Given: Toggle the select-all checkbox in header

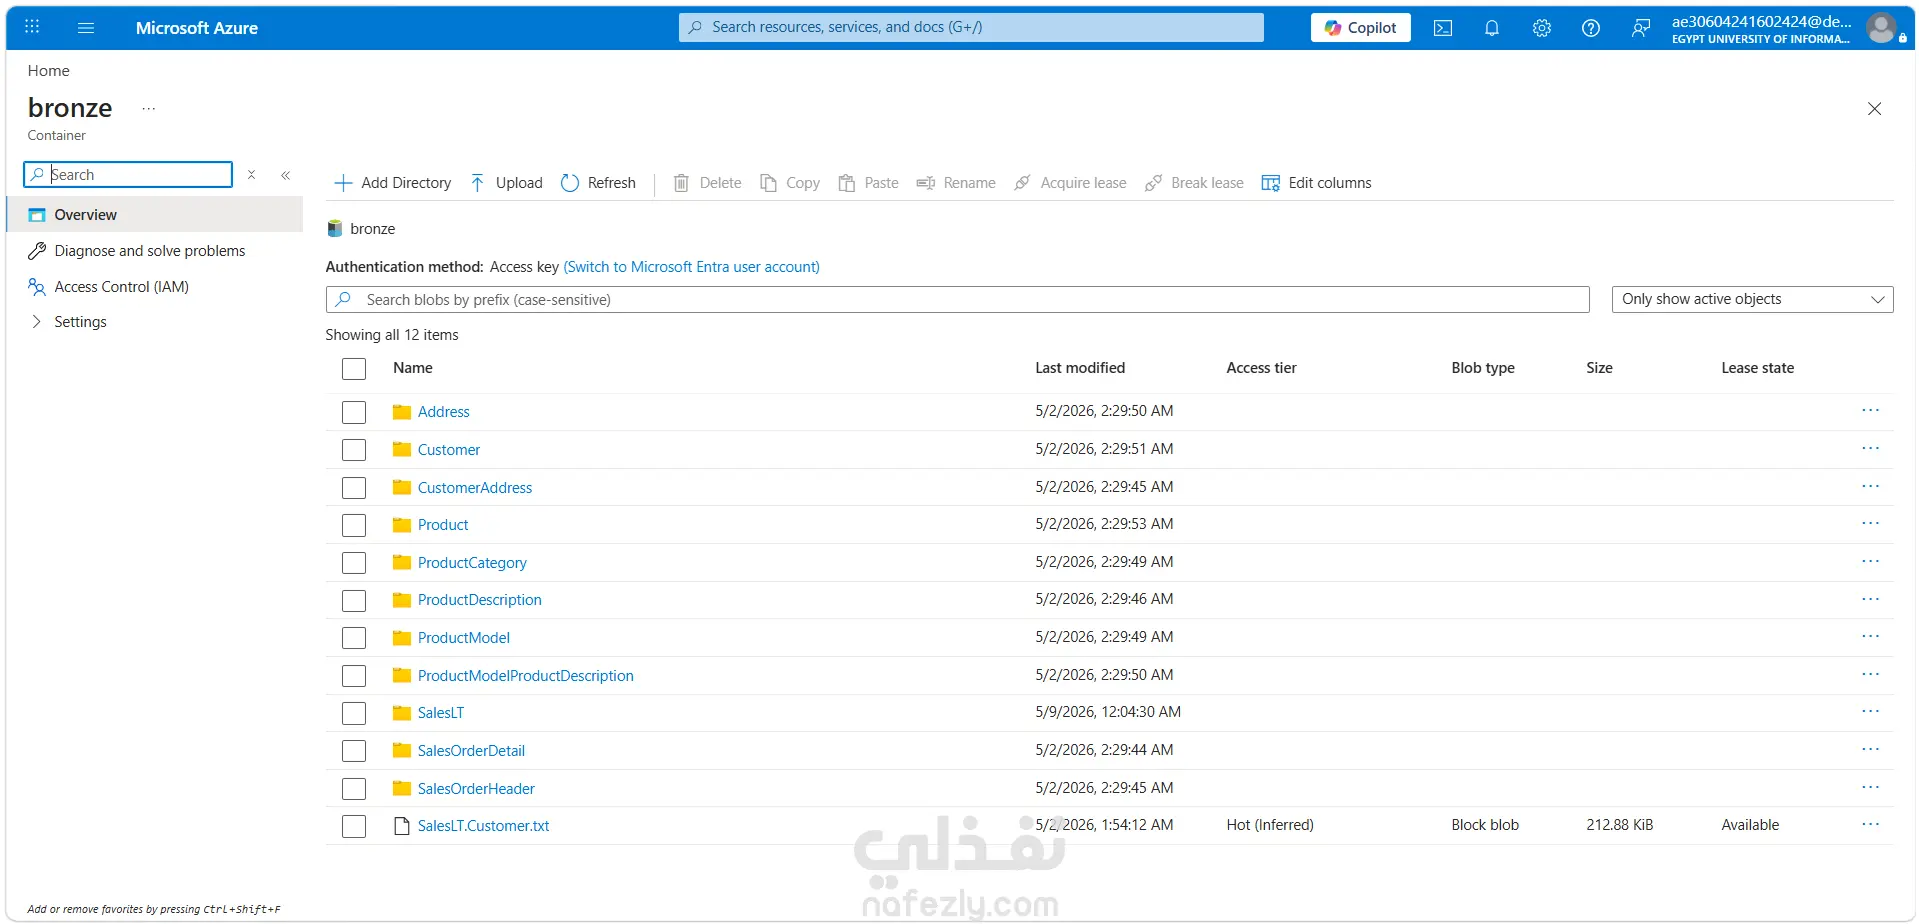Looking at the screenshot, I should click(x=354, y=369).
